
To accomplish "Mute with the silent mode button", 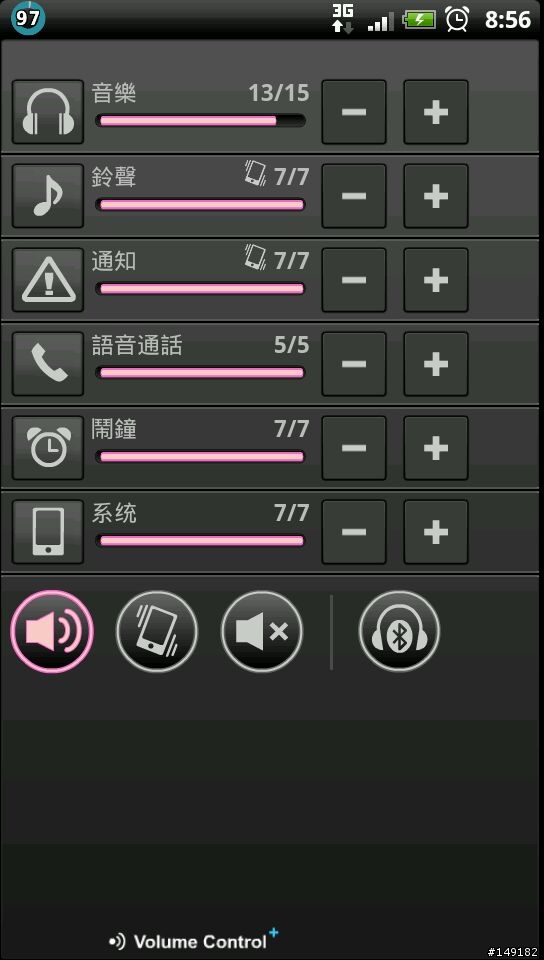I will point(262,631).
